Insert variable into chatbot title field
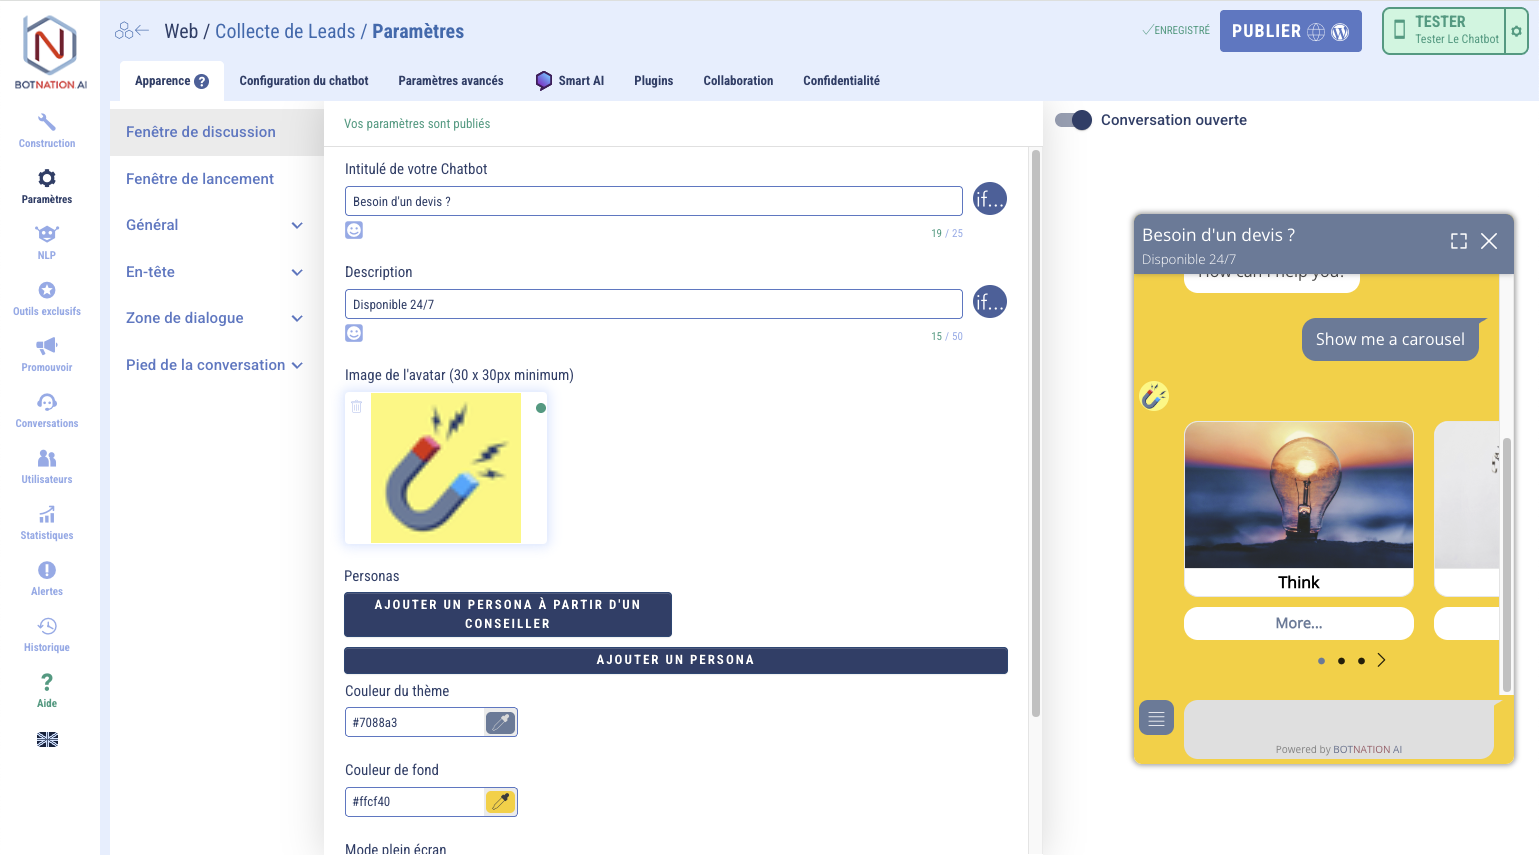1539x855 pixels. tap(990, 199)
